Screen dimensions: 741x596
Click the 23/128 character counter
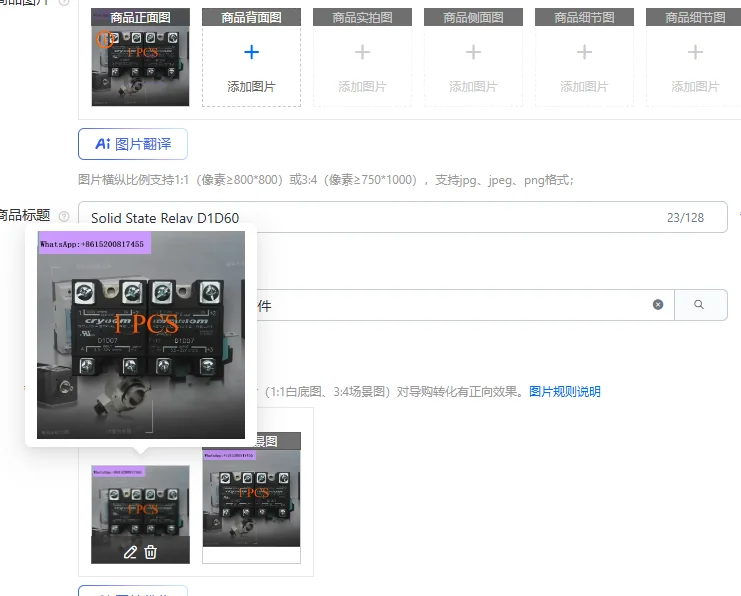pyautogui.click(x=685, y=217)
